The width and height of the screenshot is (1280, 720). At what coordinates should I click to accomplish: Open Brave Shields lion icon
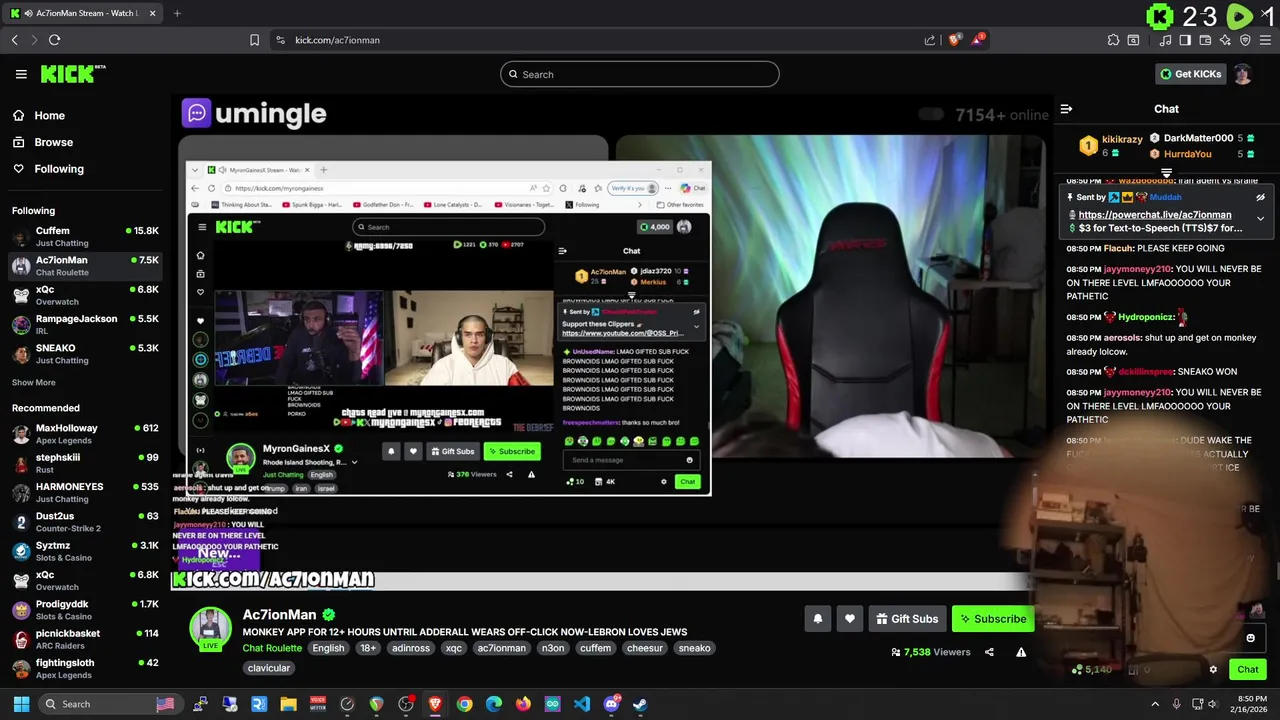955,40
